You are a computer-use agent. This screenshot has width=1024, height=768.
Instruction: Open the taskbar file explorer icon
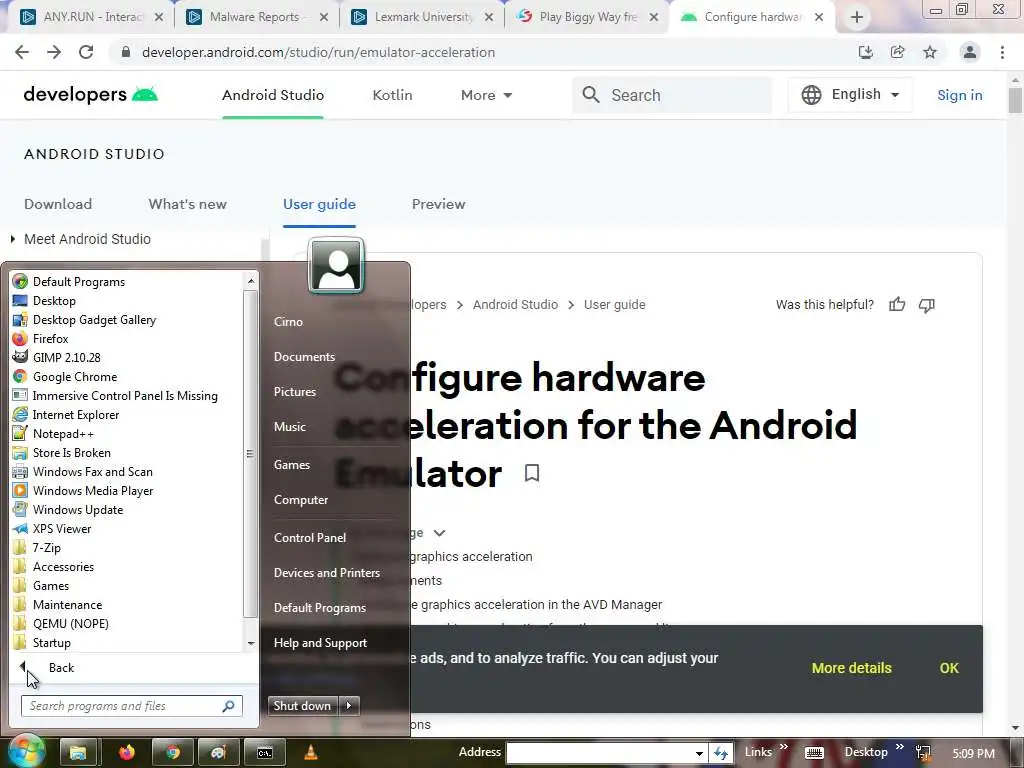(78, 753)
